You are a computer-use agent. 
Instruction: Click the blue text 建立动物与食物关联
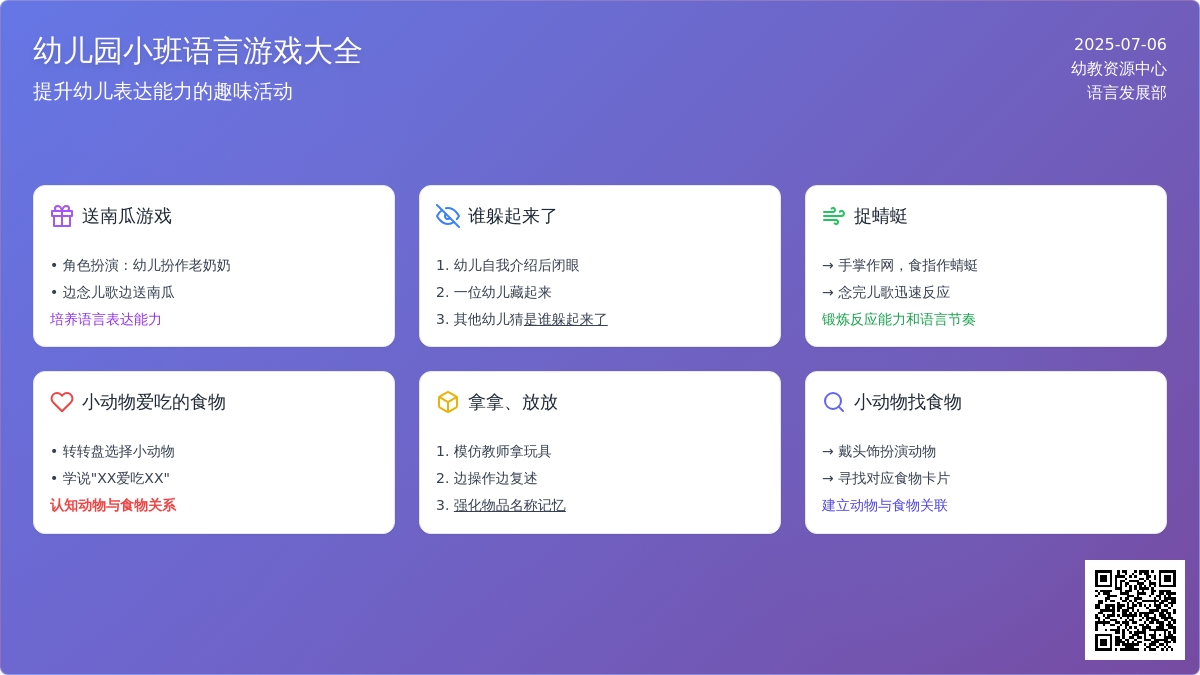click(x=885, y=506)
